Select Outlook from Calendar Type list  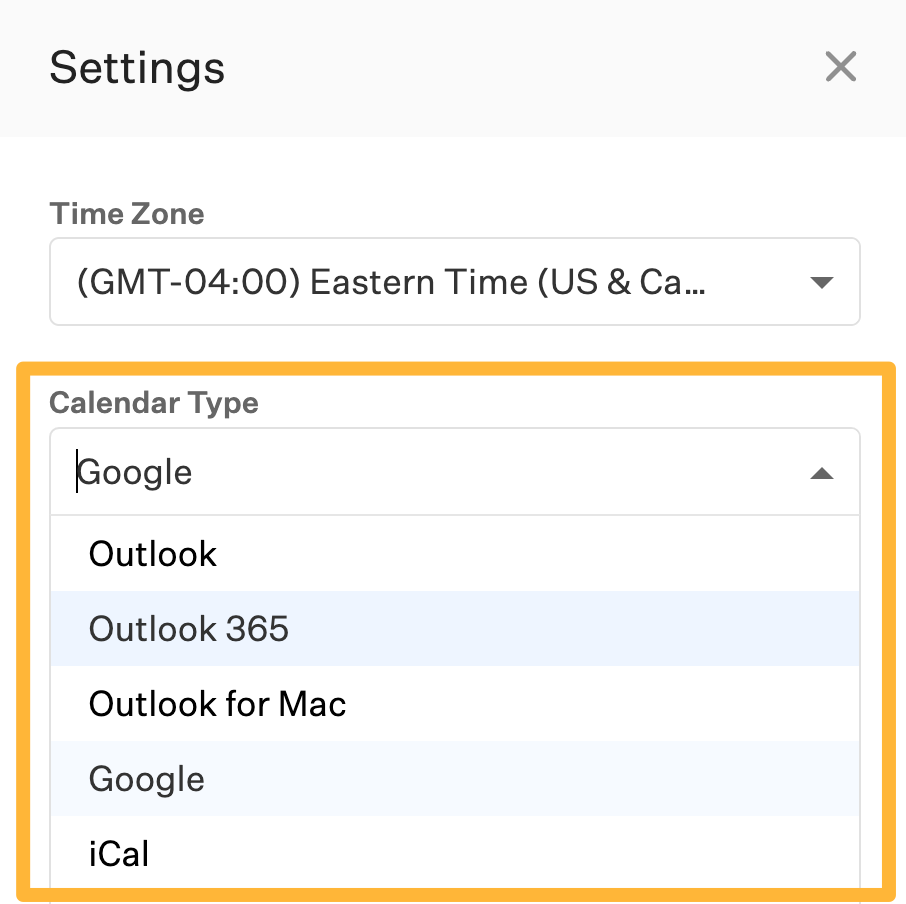click(x=153, y=554)
